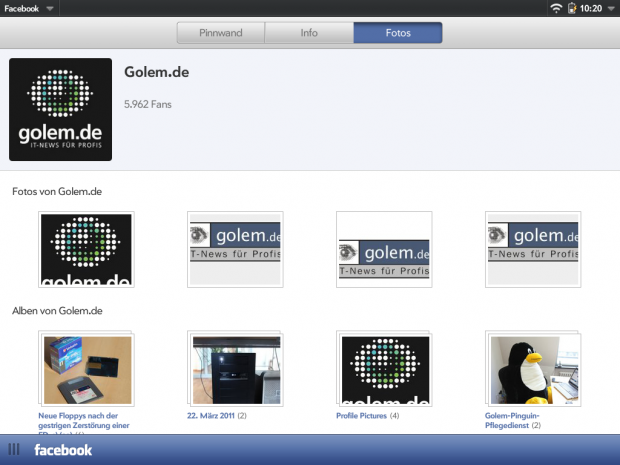Click the 'Alben von Golem.de' heading
This screenshot has width=620, height=465.
pos(57,311)
